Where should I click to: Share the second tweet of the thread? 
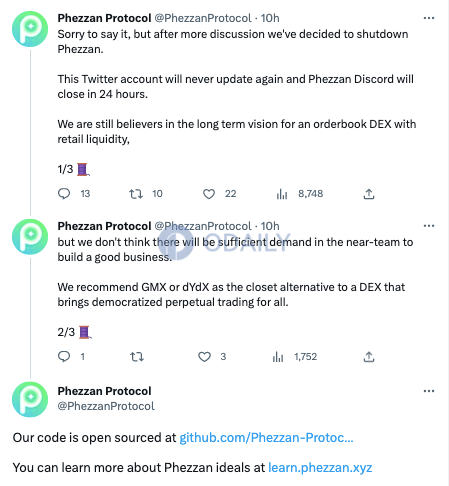[x=369, y=357]
